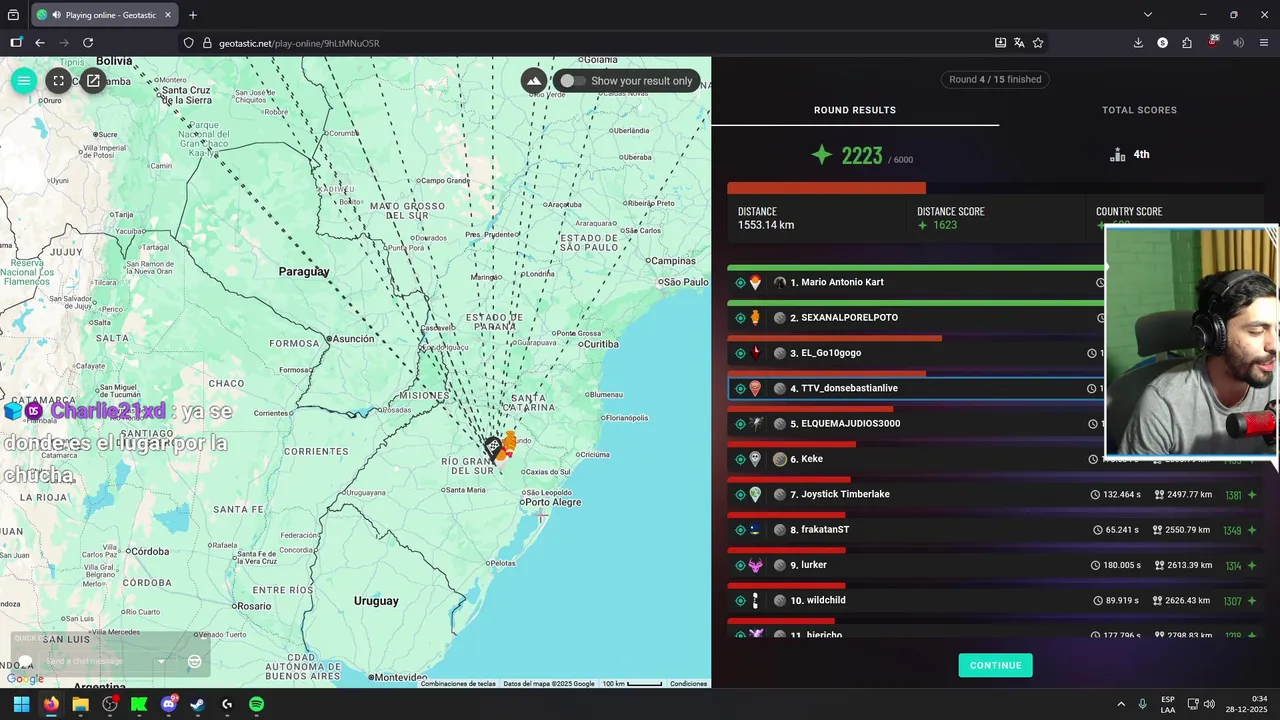Close the Playing online - Geotastic tab
This screenshot has width=1280, height=720.
pos(168,15)
